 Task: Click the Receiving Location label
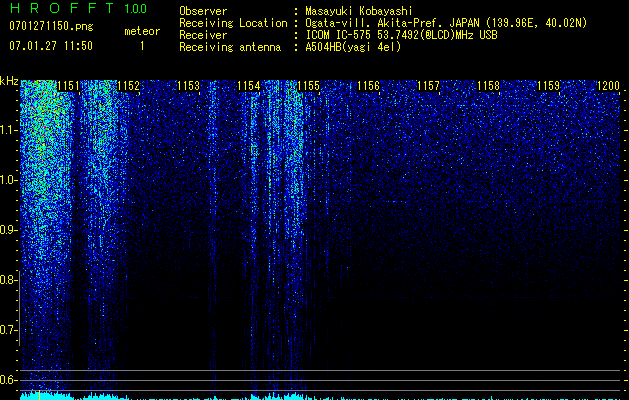(x=233, y=23)
